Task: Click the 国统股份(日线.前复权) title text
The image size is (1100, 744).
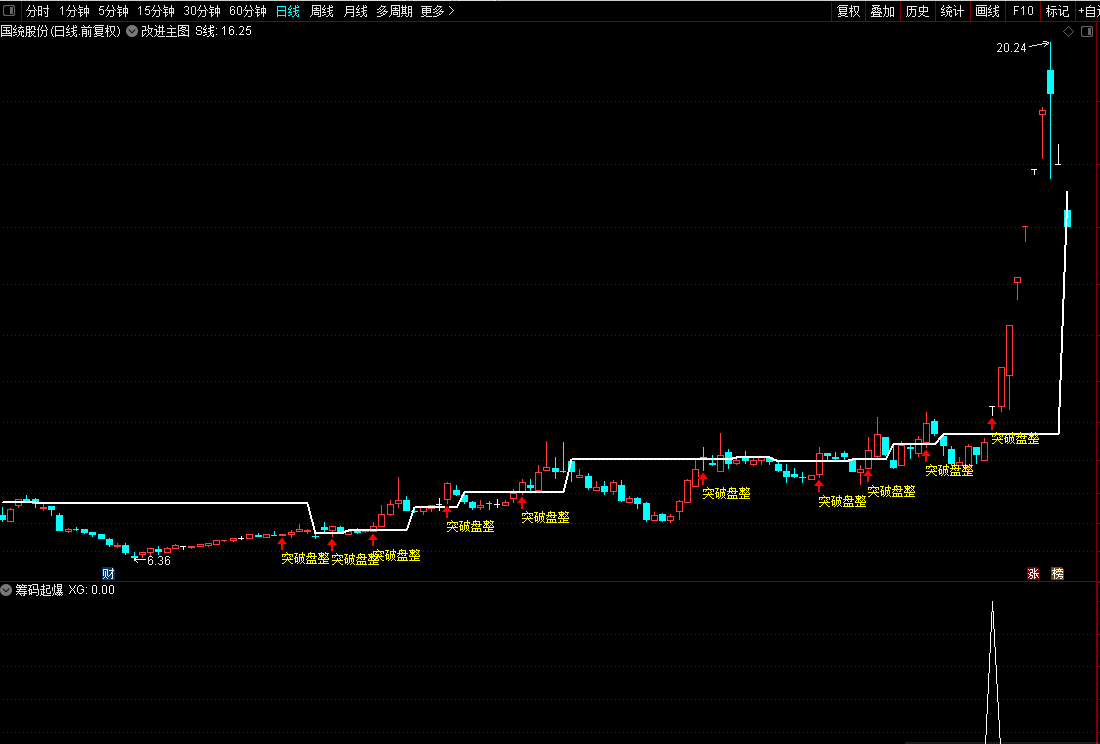Action: tap(61, 31)
